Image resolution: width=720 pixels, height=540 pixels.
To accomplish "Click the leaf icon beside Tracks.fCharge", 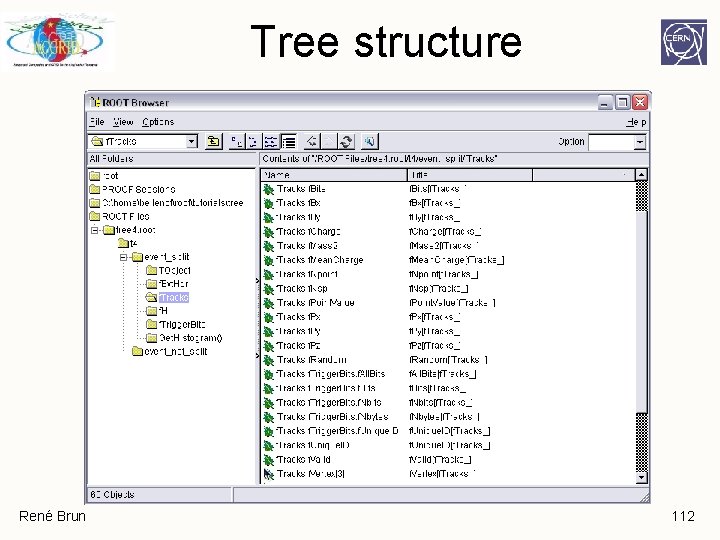I will 268,232.
